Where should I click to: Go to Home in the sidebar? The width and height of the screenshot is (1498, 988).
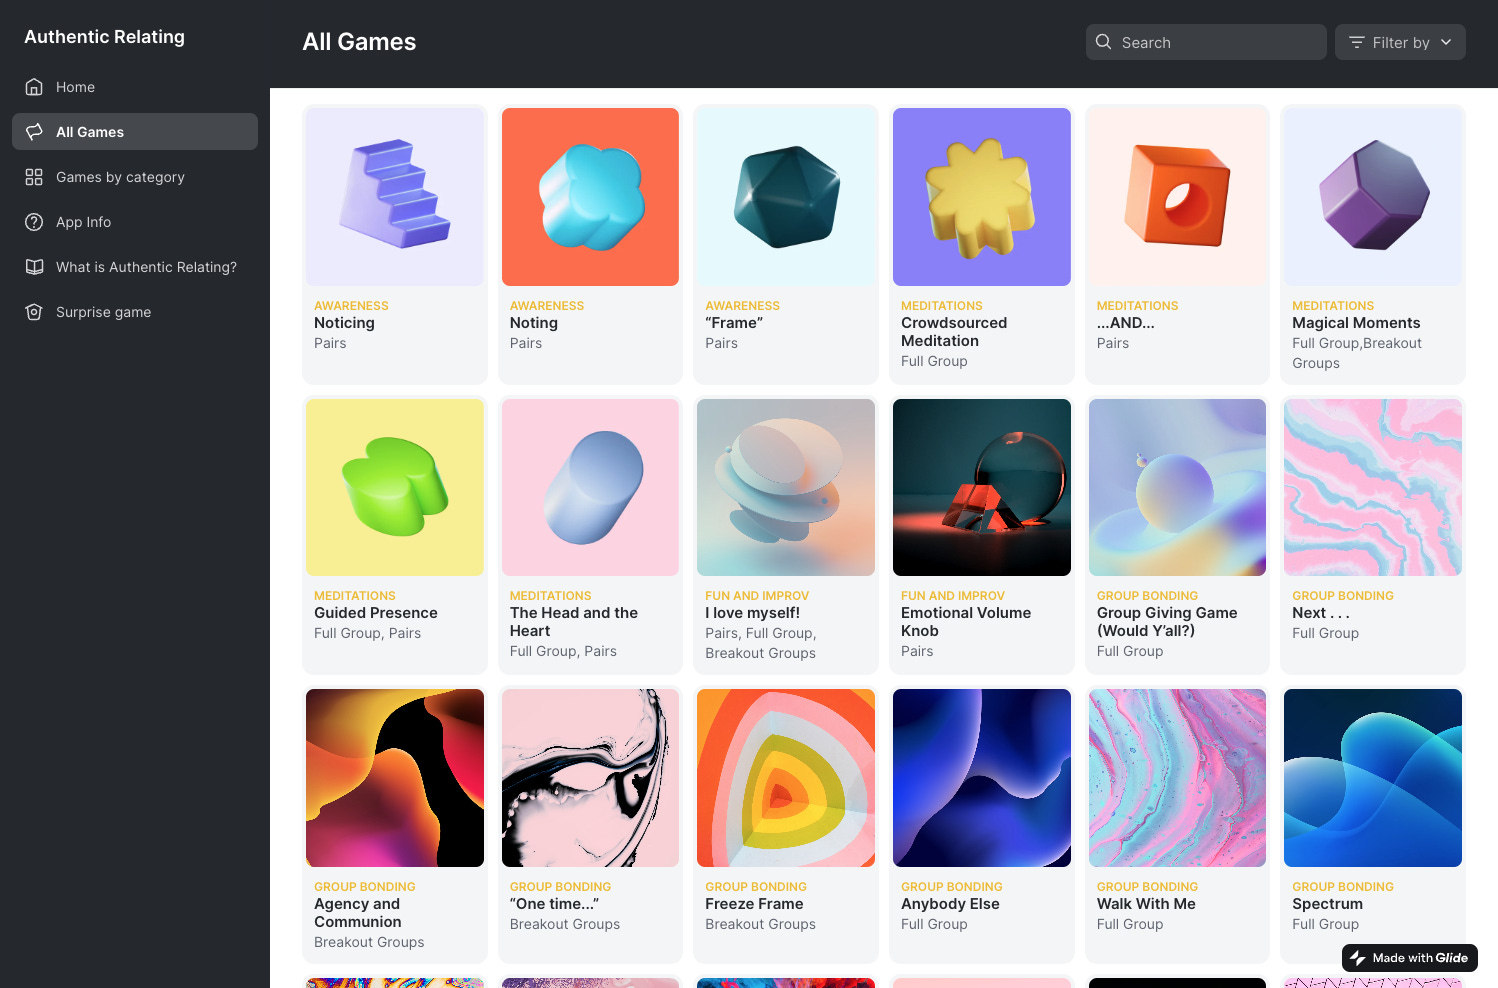(135, 87)
